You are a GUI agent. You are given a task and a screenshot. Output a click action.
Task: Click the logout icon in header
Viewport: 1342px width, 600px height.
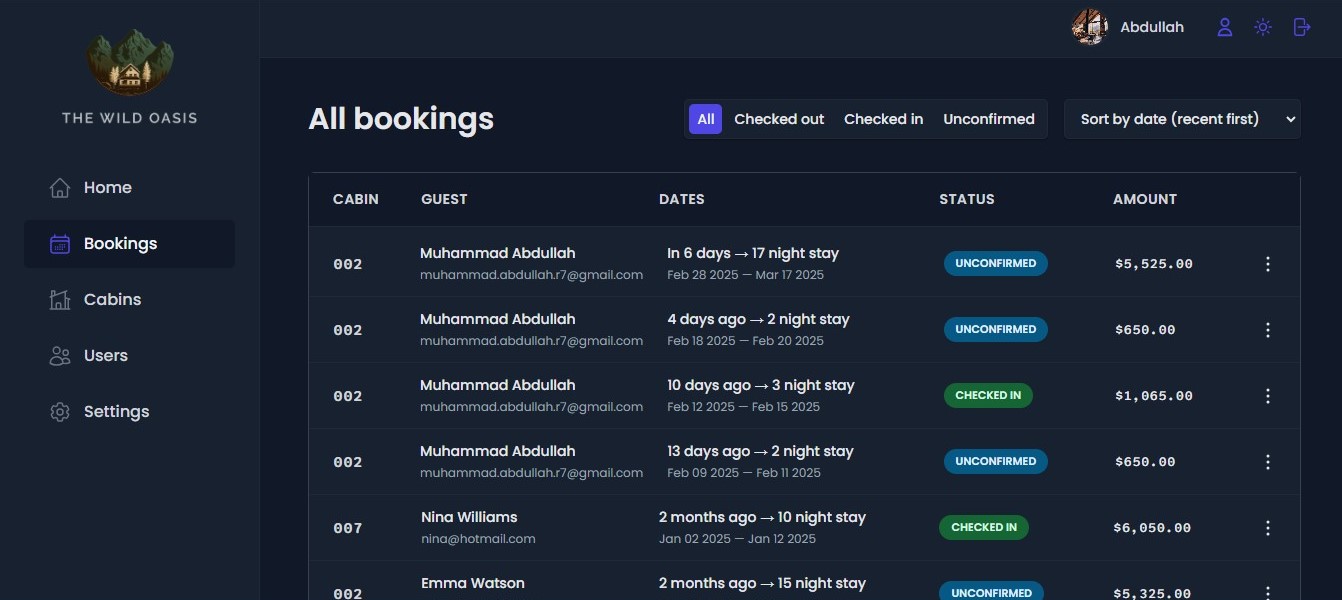[1301, 27]
